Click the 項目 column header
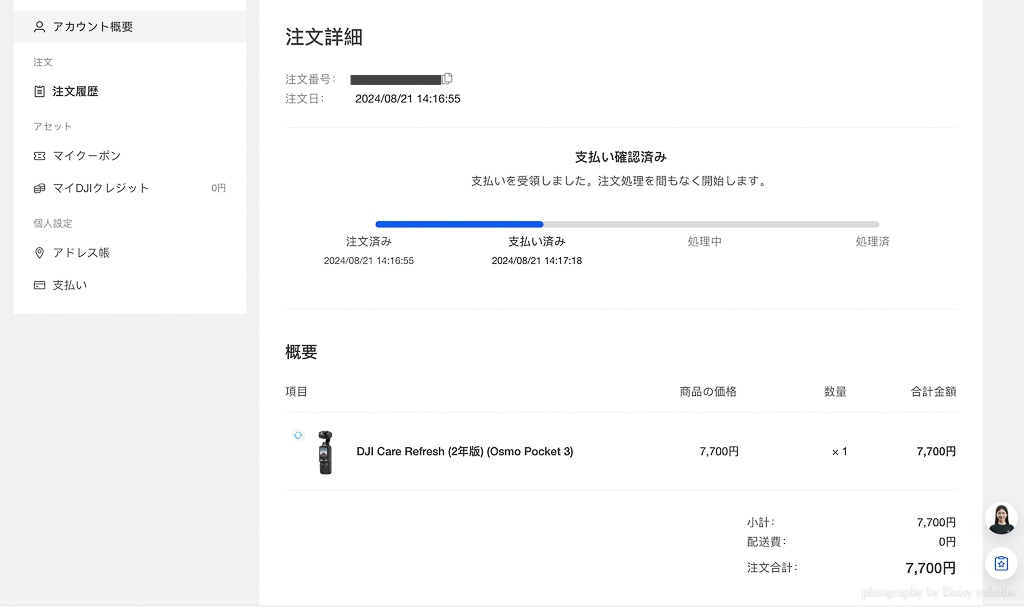Viewport: 1024px width, 607px height. (296, 392)
